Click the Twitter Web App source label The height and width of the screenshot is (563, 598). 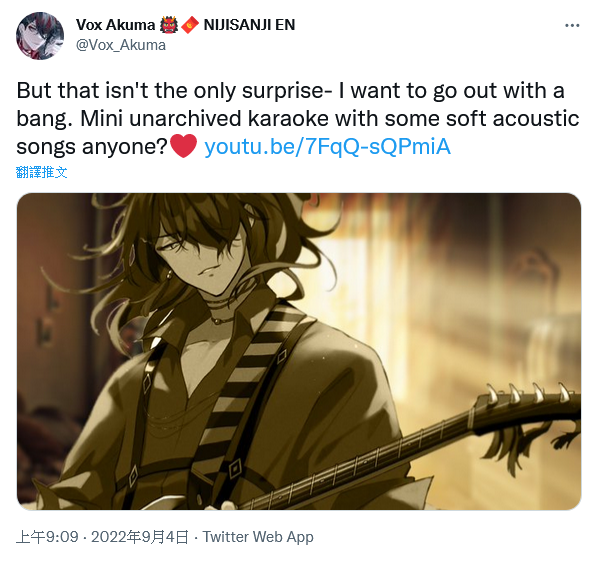point(258,537)
